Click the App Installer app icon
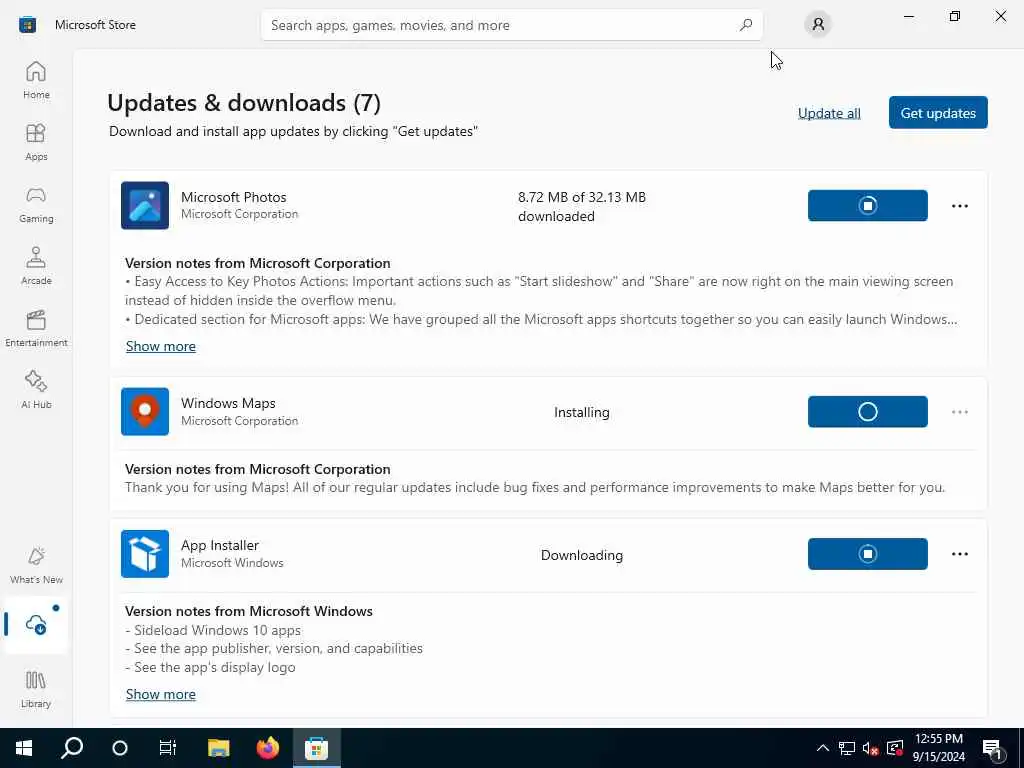Screen dimensions: 1024x768 click(x=145, y=554)
